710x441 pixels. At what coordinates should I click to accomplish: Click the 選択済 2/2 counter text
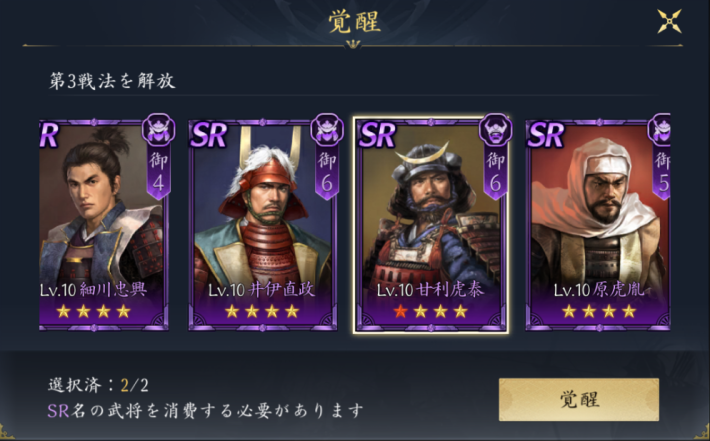tap(98, 385)
